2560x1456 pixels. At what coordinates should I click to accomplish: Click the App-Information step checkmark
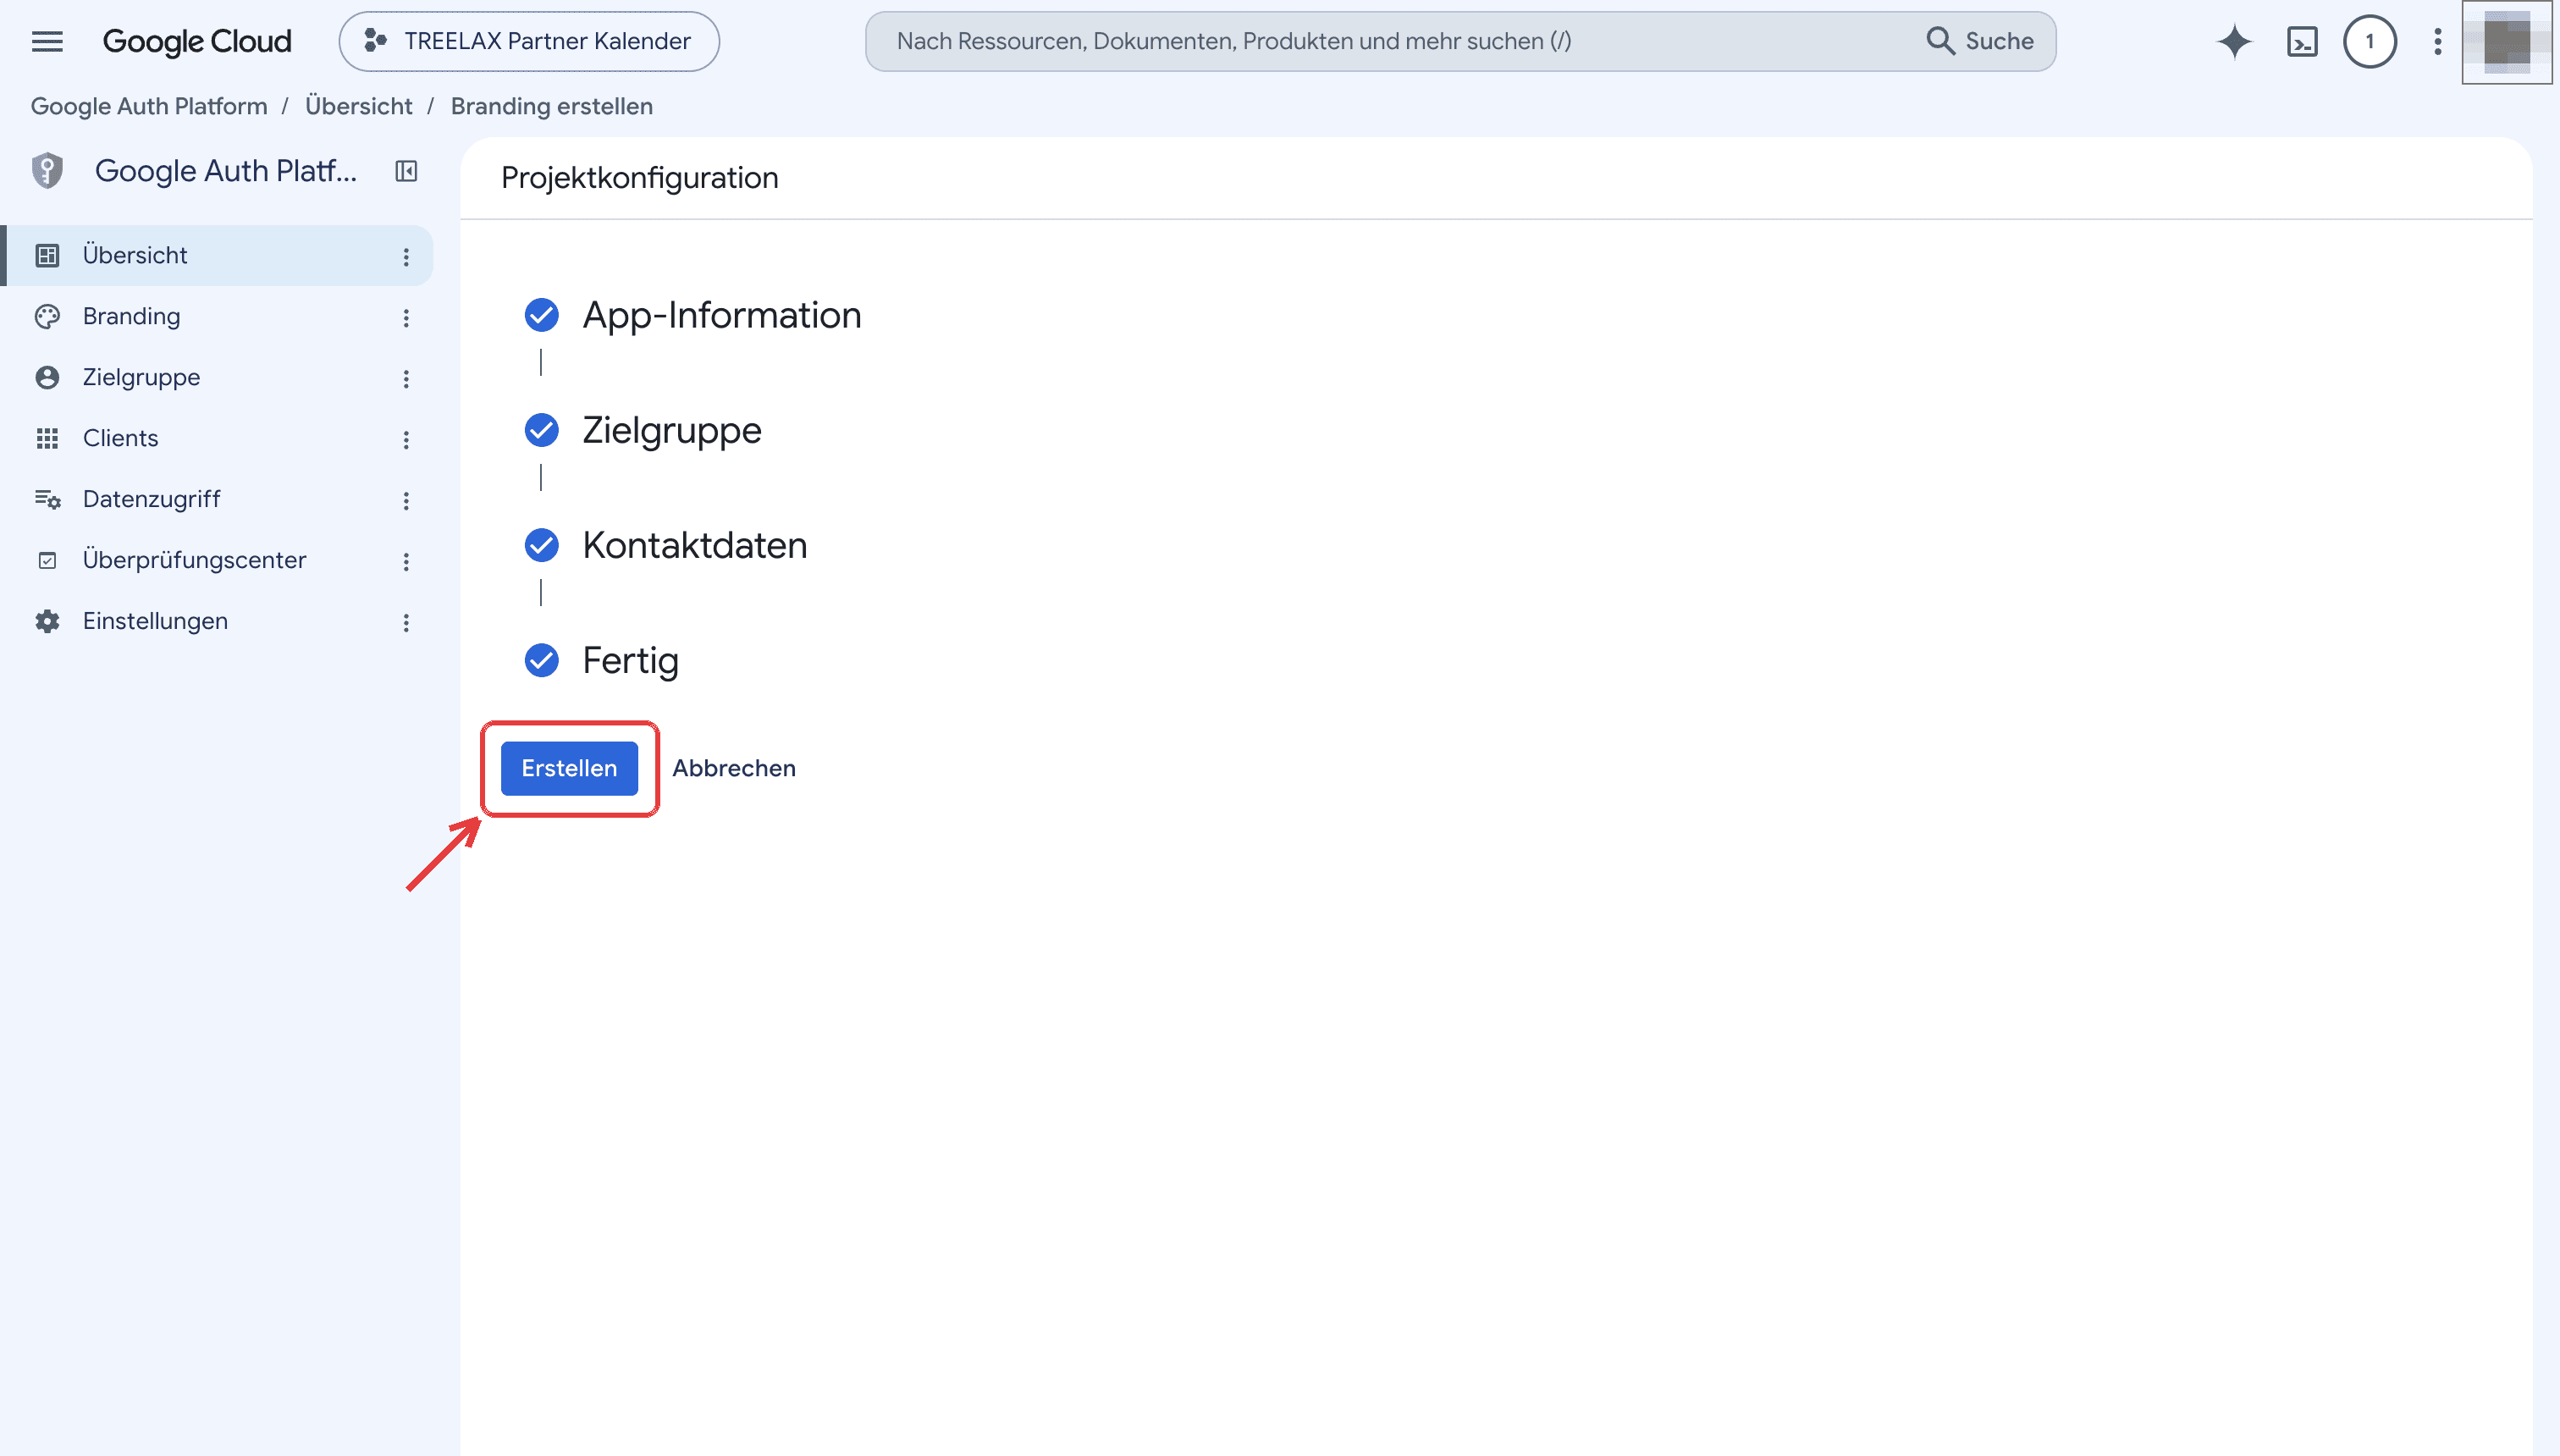point(542,315)
